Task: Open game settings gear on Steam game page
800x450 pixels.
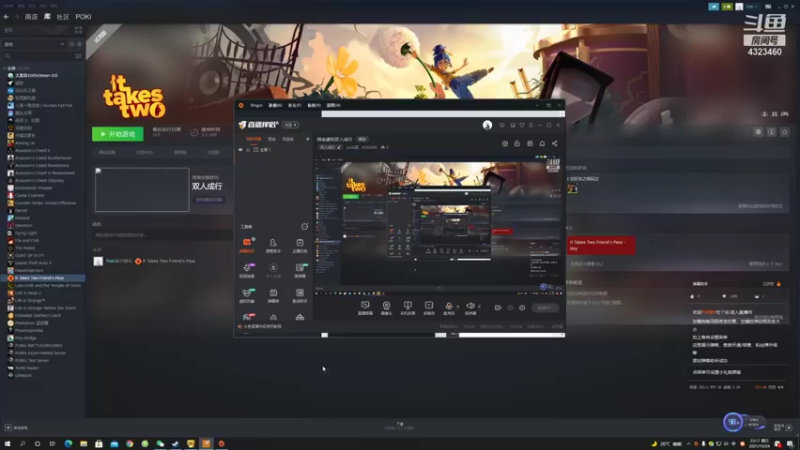Action: point(758,132)
